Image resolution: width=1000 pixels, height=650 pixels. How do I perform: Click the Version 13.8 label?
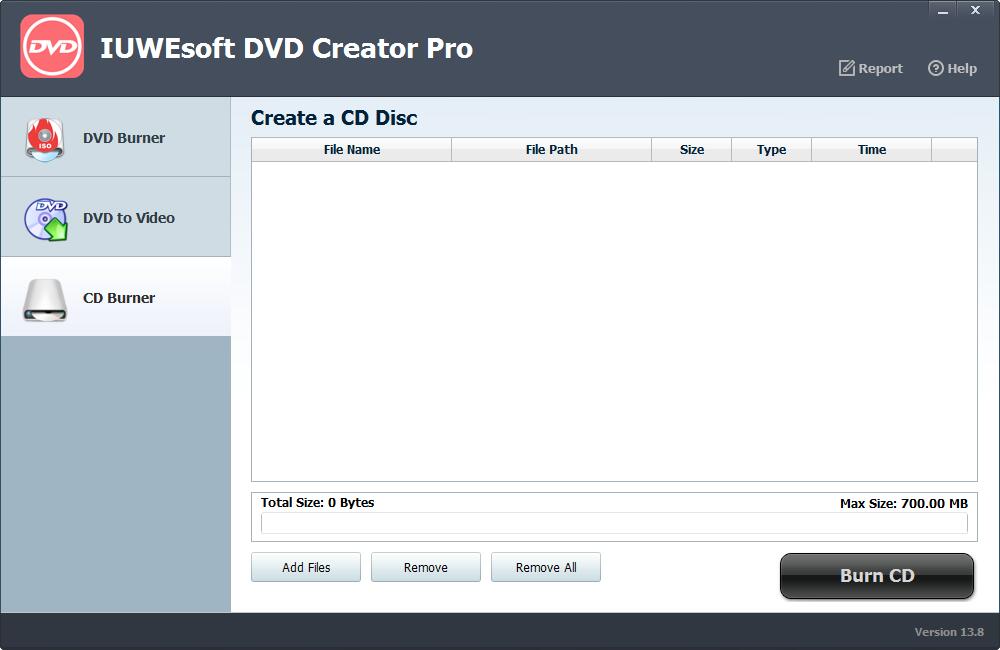(949, 632)
